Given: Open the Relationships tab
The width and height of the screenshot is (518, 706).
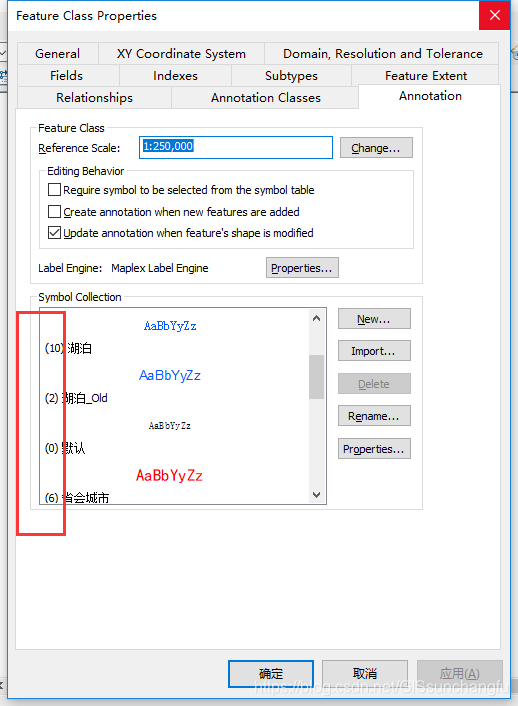Looking at the screenshot, I should point(94,98).
